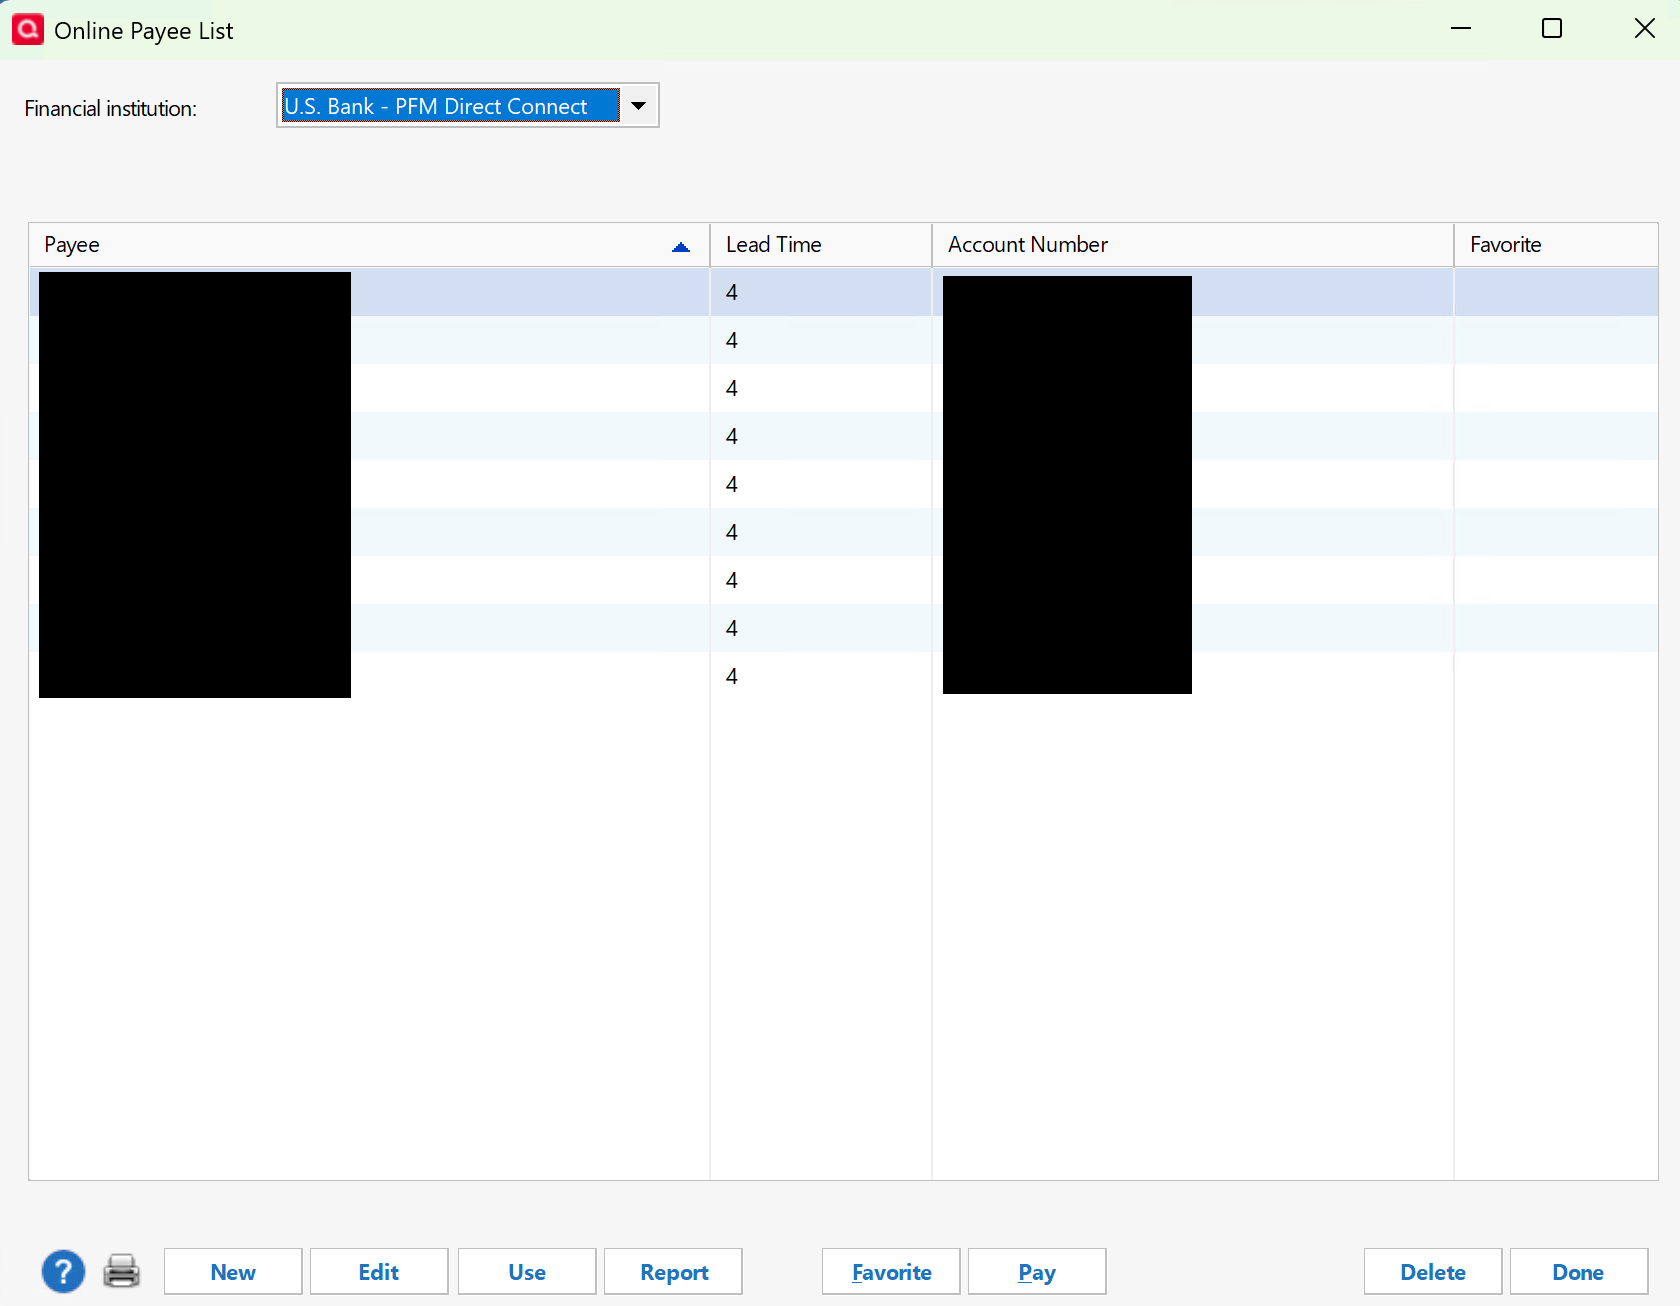Viewport: 1680px width, 1306px height.
Task: Minimize the Online Payee List window
Action: tap(1461, 29)
